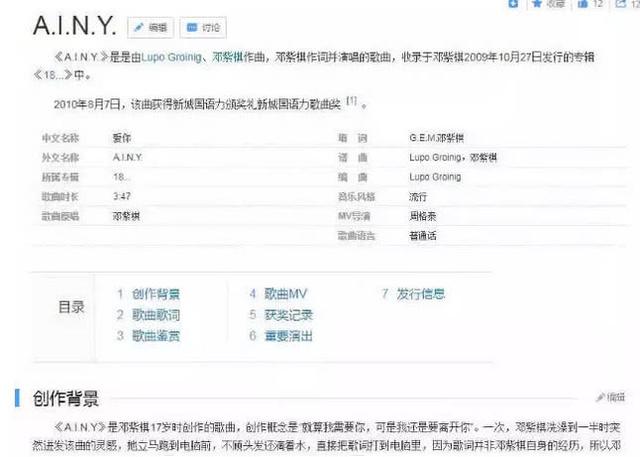The width and height of the screenshot is (640, 457).
Task: Click the duration value 3:47
Action: pos(122,197)
